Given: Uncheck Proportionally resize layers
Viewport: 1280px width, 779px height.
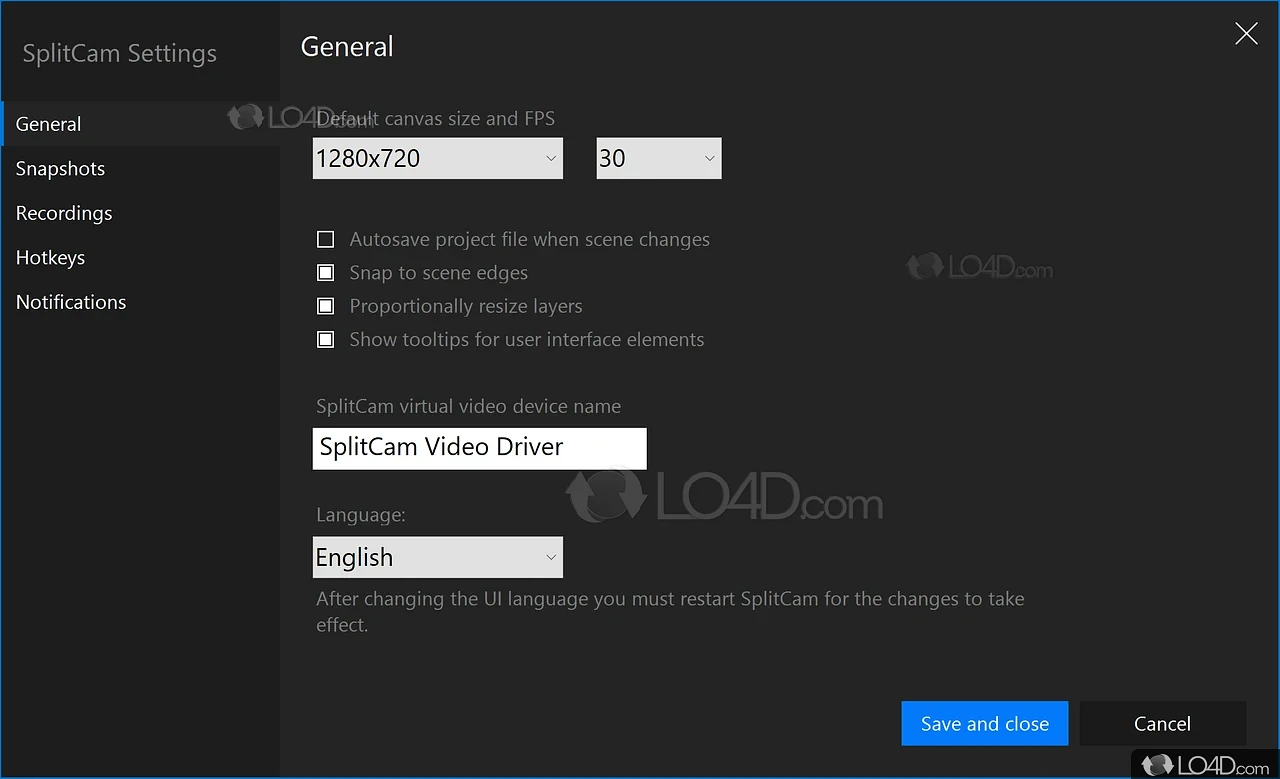Looking at the screenshot, I should coord(325,306).
